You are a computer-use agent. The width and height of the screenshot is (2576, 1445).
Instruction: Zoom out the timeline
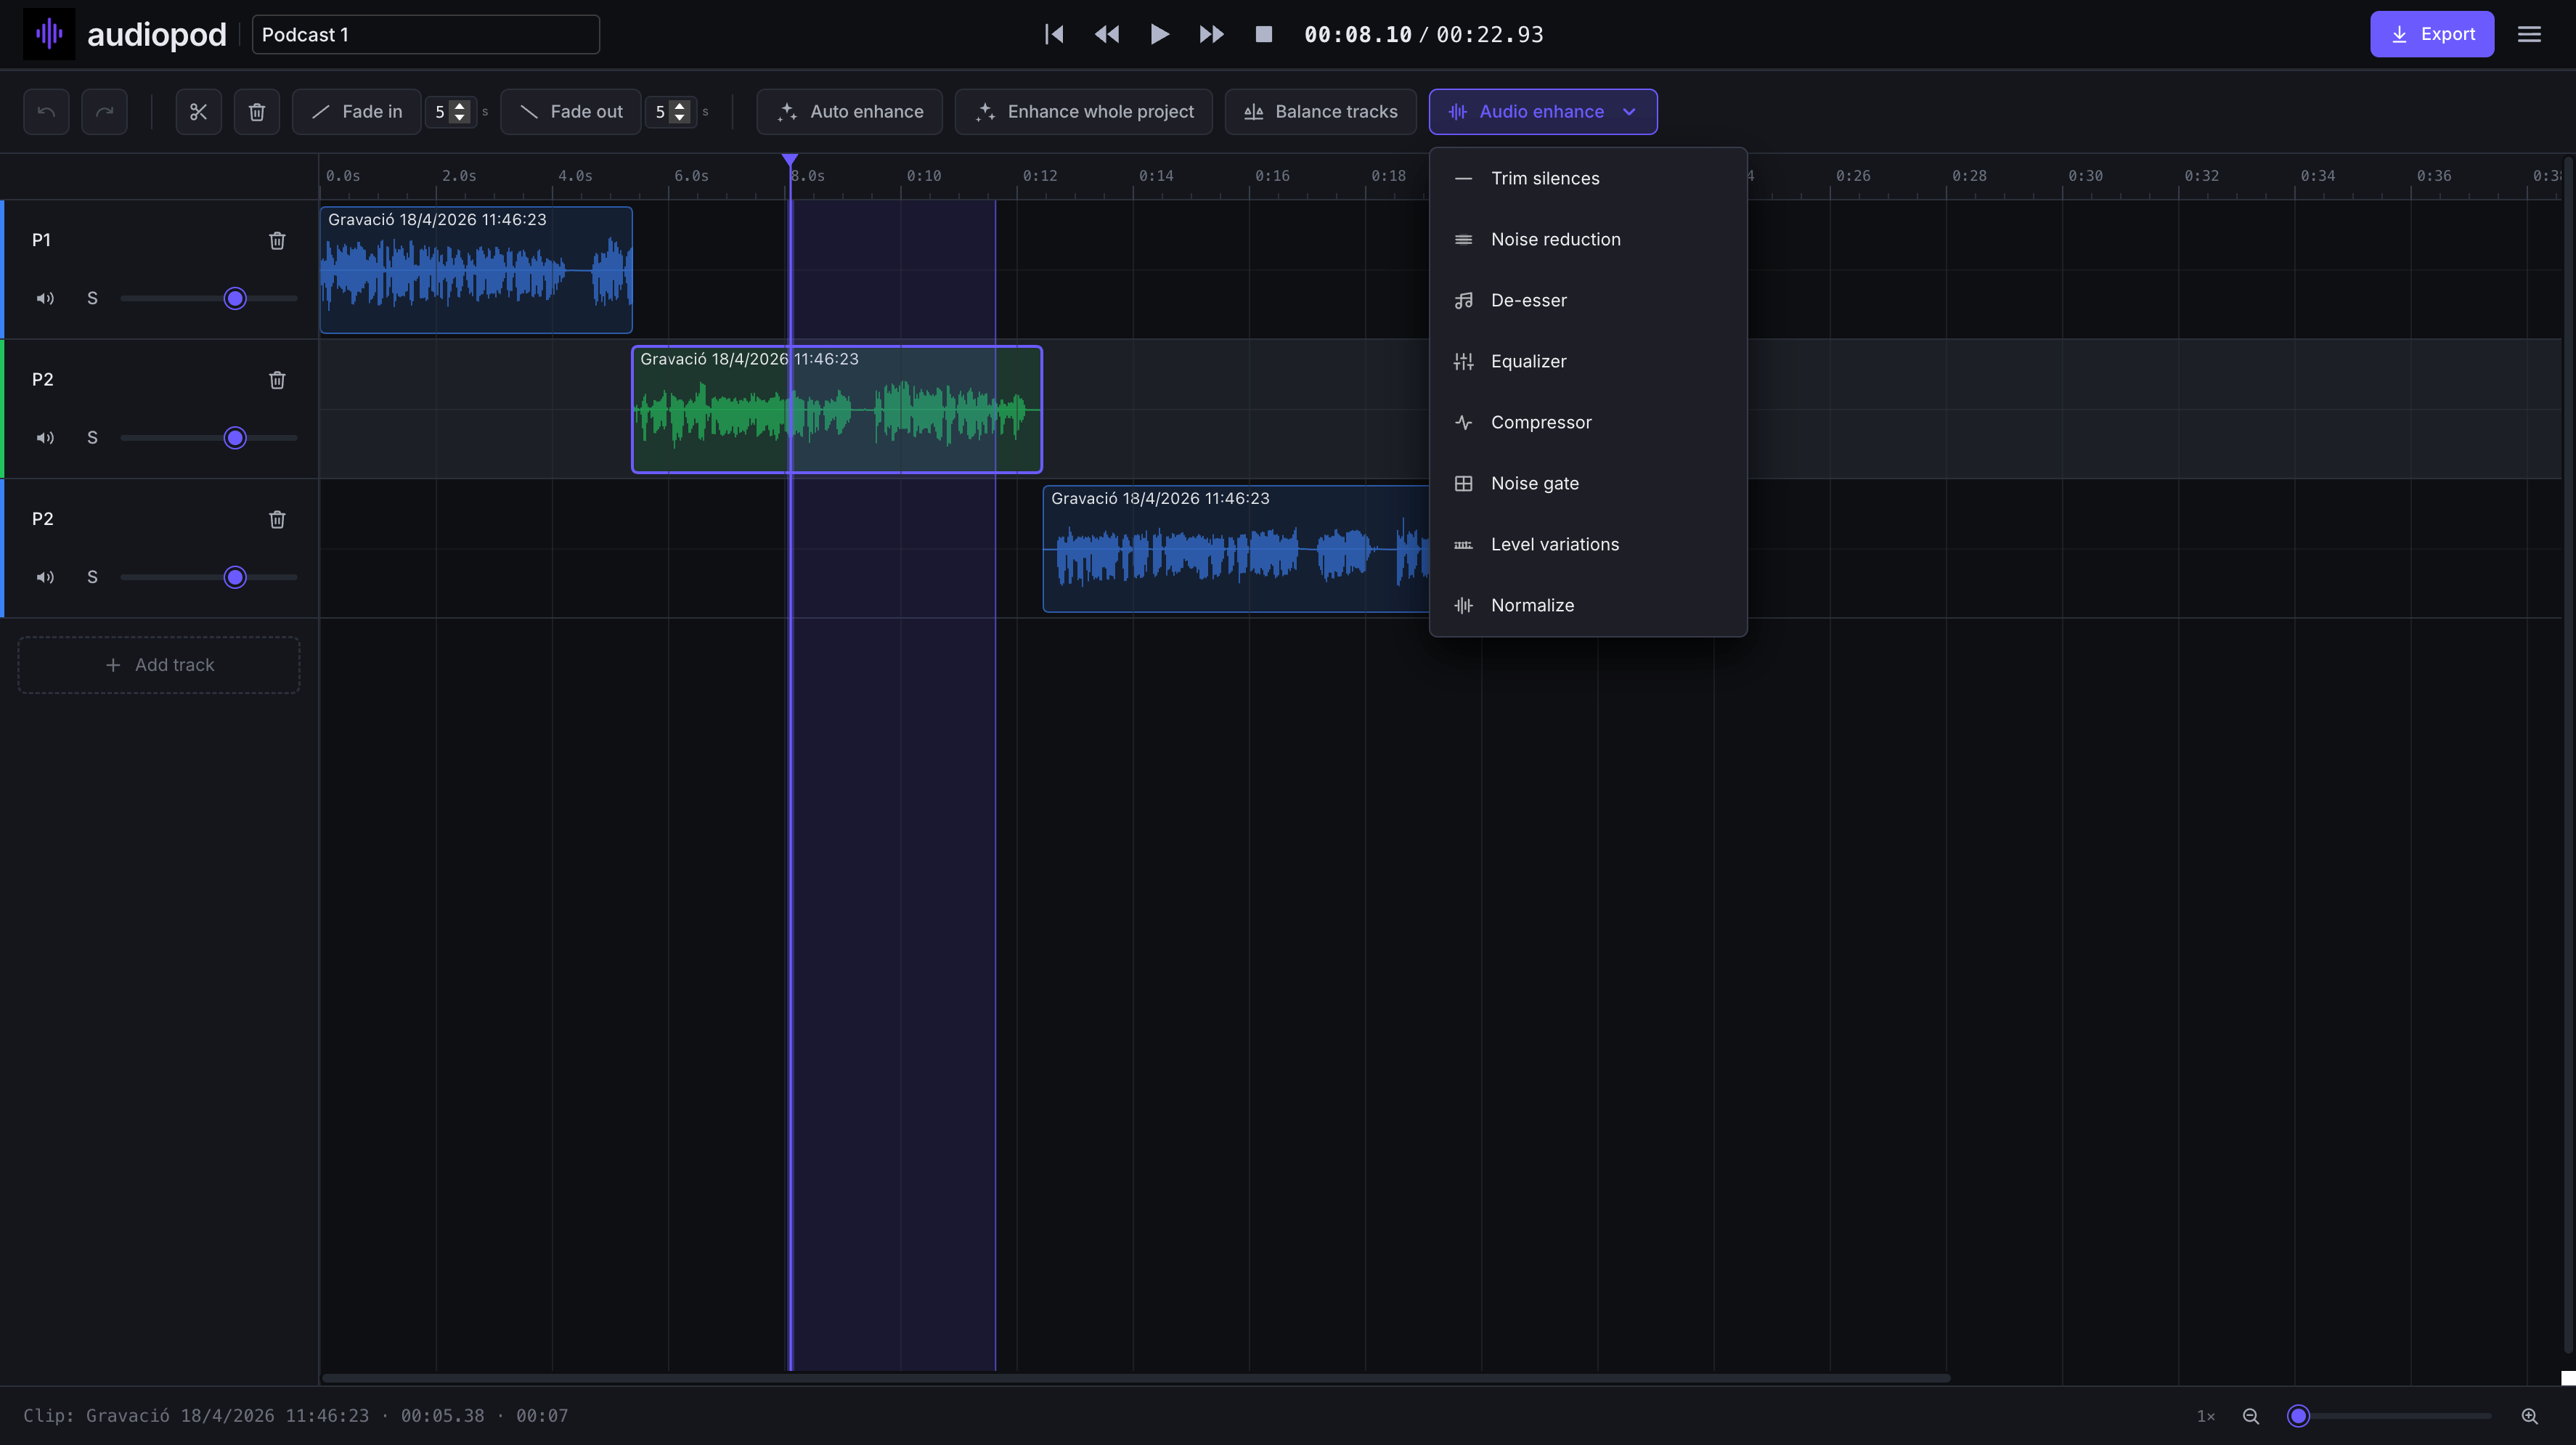(x=2251, y=1415)
